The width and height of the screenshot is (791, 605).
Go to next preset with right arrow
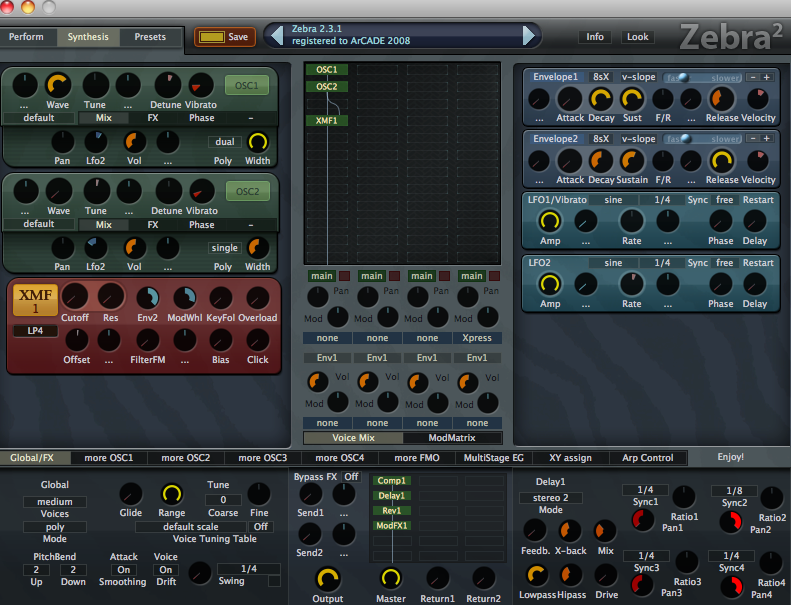pyautogui.click(x=528, y=35)
